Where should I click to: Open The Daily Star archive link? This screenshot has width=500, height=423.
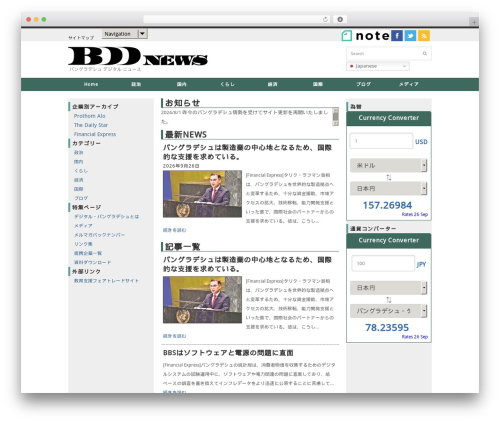tap(91, 125)
